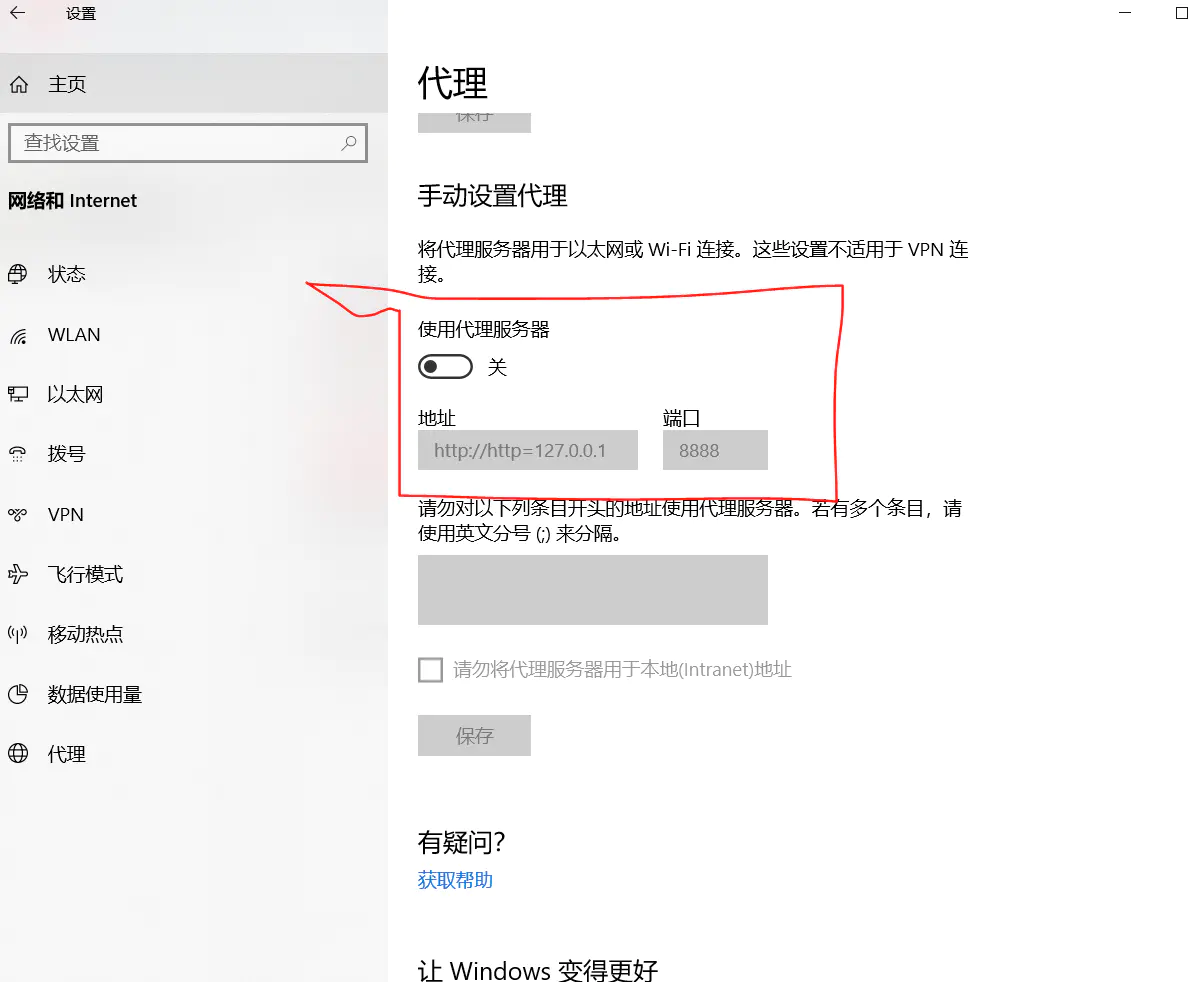Toggle the proxy server switch off
The height and width of the screenshot is (982, 1190).
(444, 366)
